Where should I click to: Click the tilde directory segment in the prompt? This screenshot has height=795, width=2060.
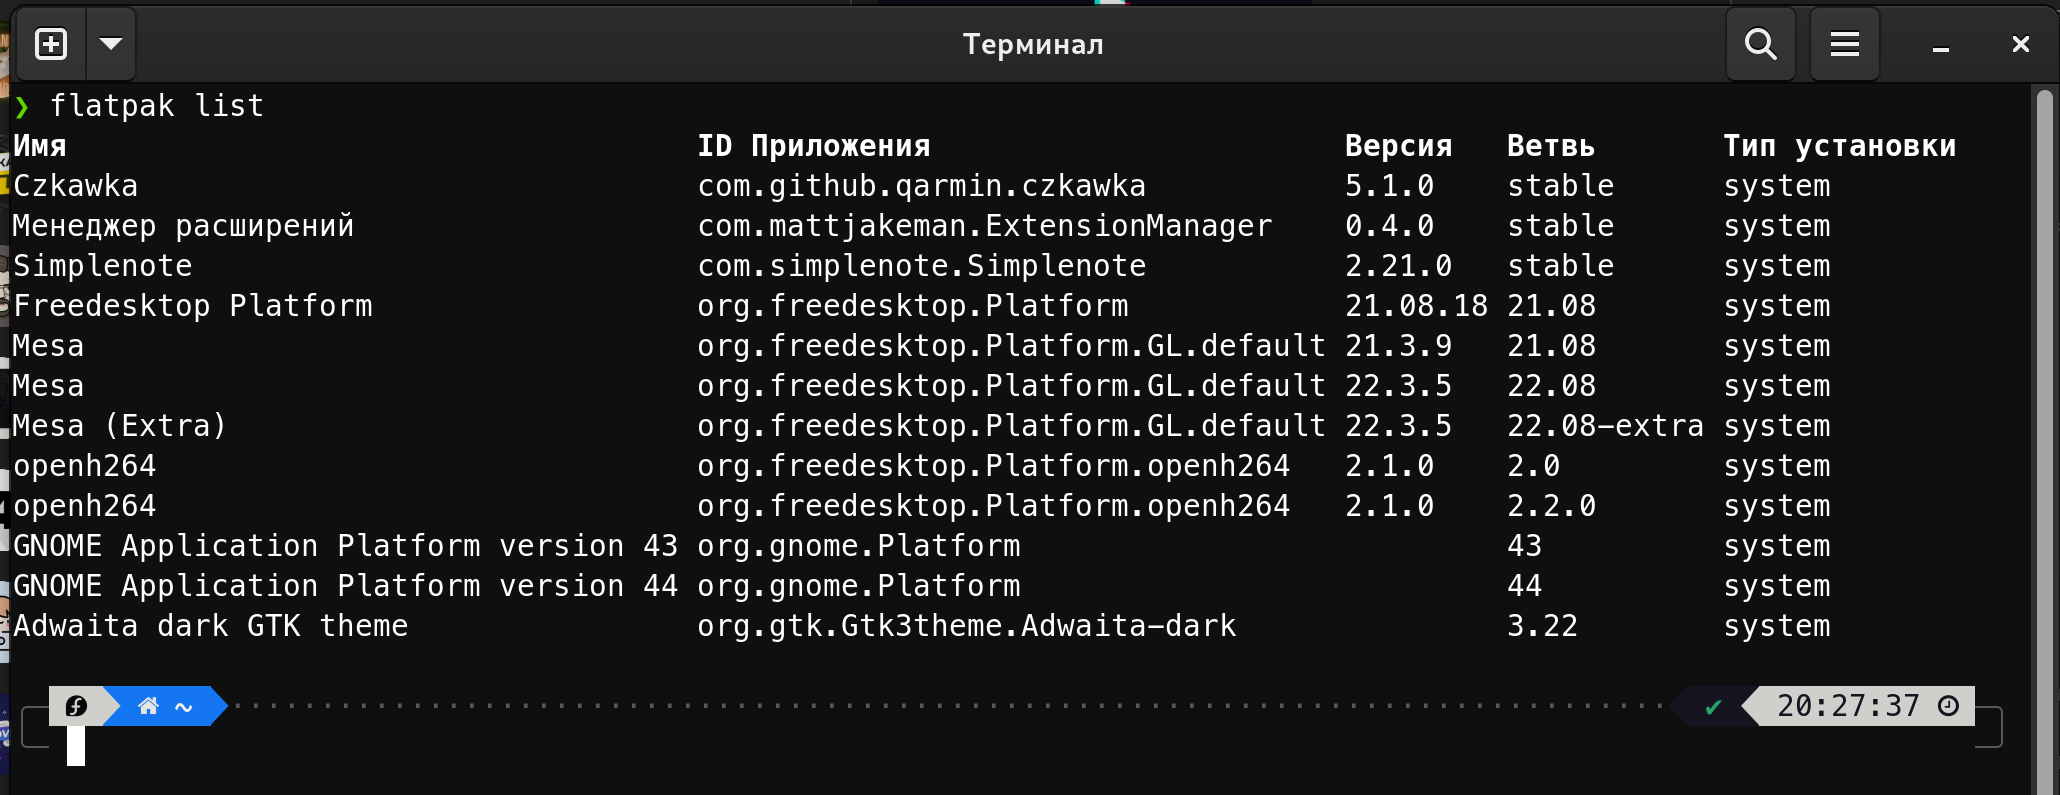[184, 707]
